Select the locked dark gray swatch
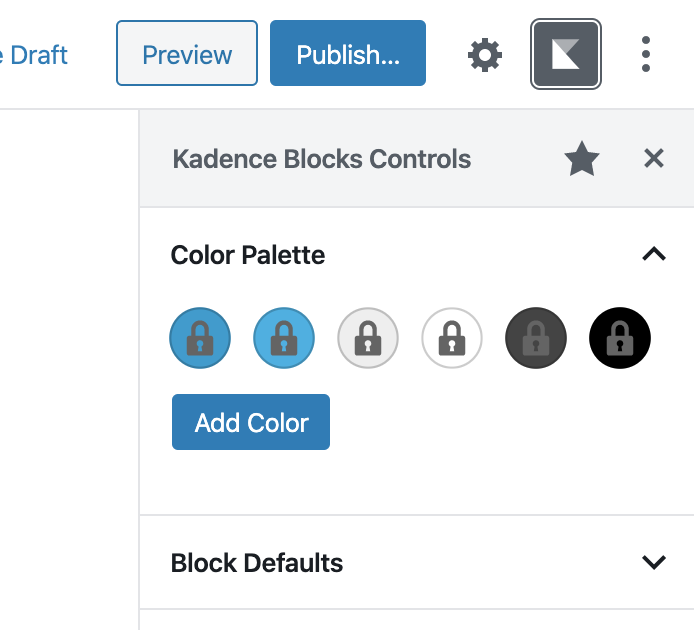Image resolution: width=694 pixels, height=630 pixels. (x=536, y=338)
